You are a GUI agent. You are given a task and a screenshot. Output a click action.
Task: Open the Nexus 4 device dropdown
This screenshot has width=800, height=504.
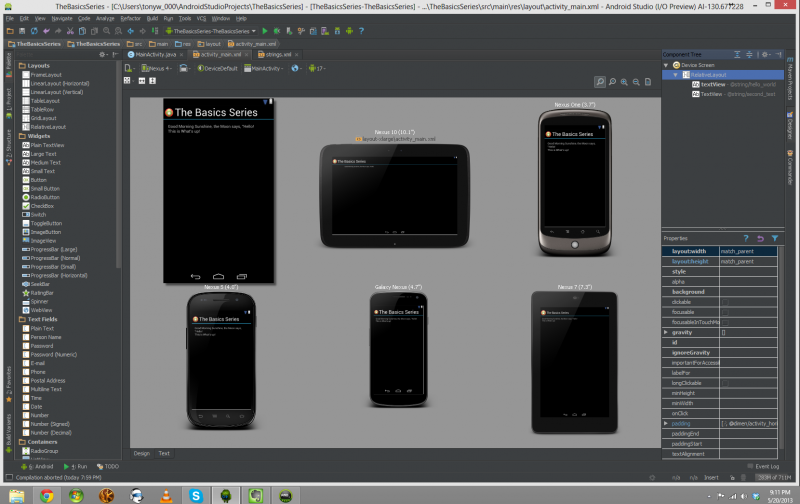(157, 68)
